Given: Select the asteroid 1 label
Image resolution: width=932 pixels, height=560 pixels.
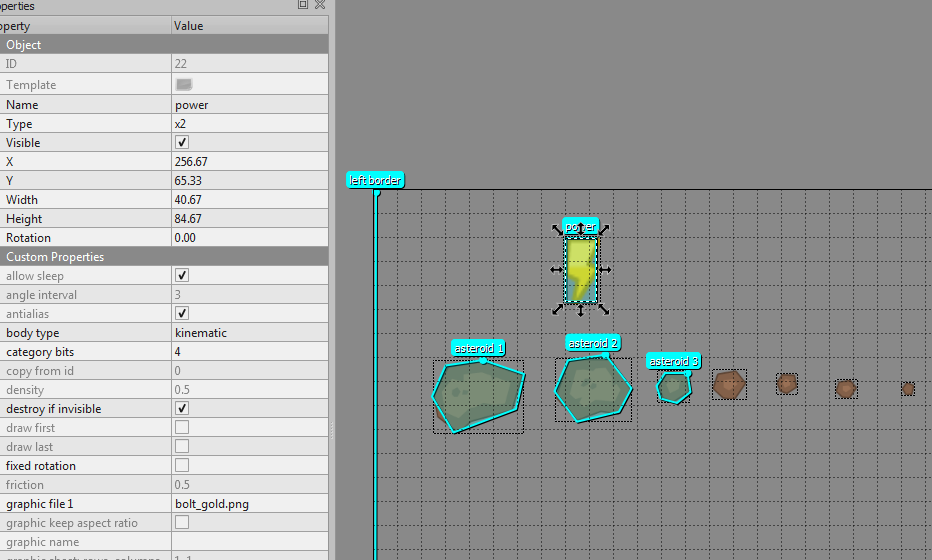Looking at the screenshot, I should (x=478, y=348).
